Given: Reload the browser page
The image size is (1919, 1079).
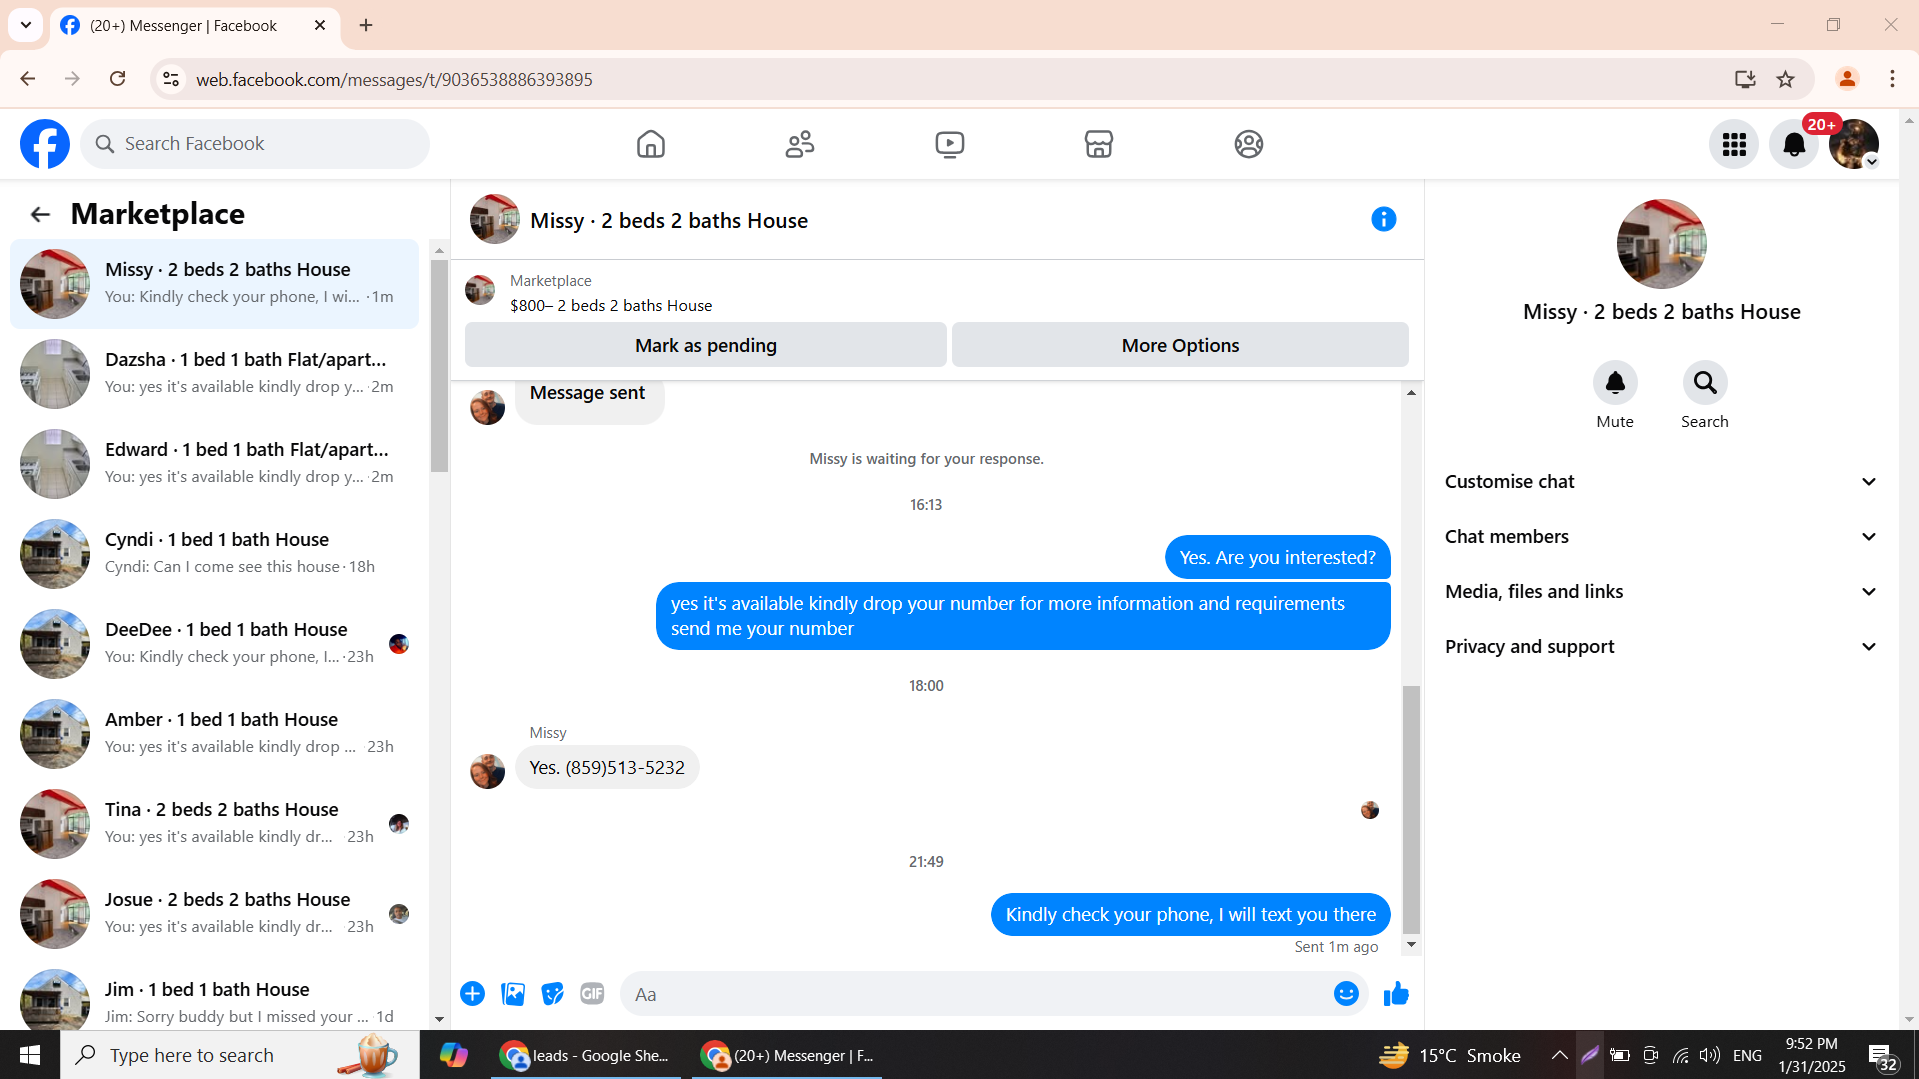Looking at the screenshot, I should point(118,79).
